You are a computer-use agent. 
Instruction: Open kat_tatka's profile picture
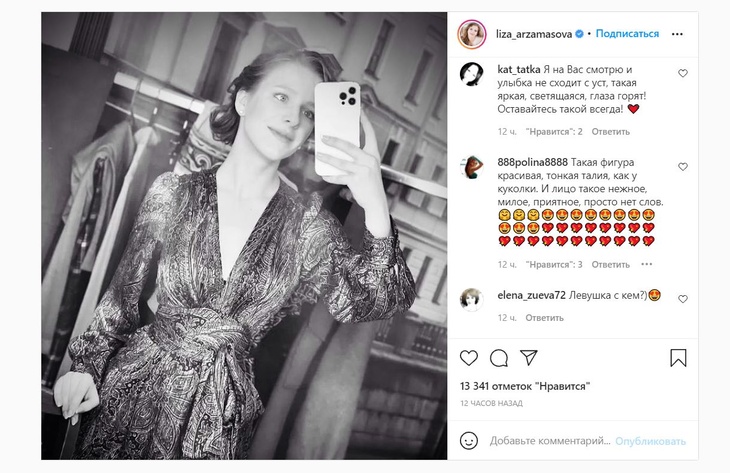471,73
